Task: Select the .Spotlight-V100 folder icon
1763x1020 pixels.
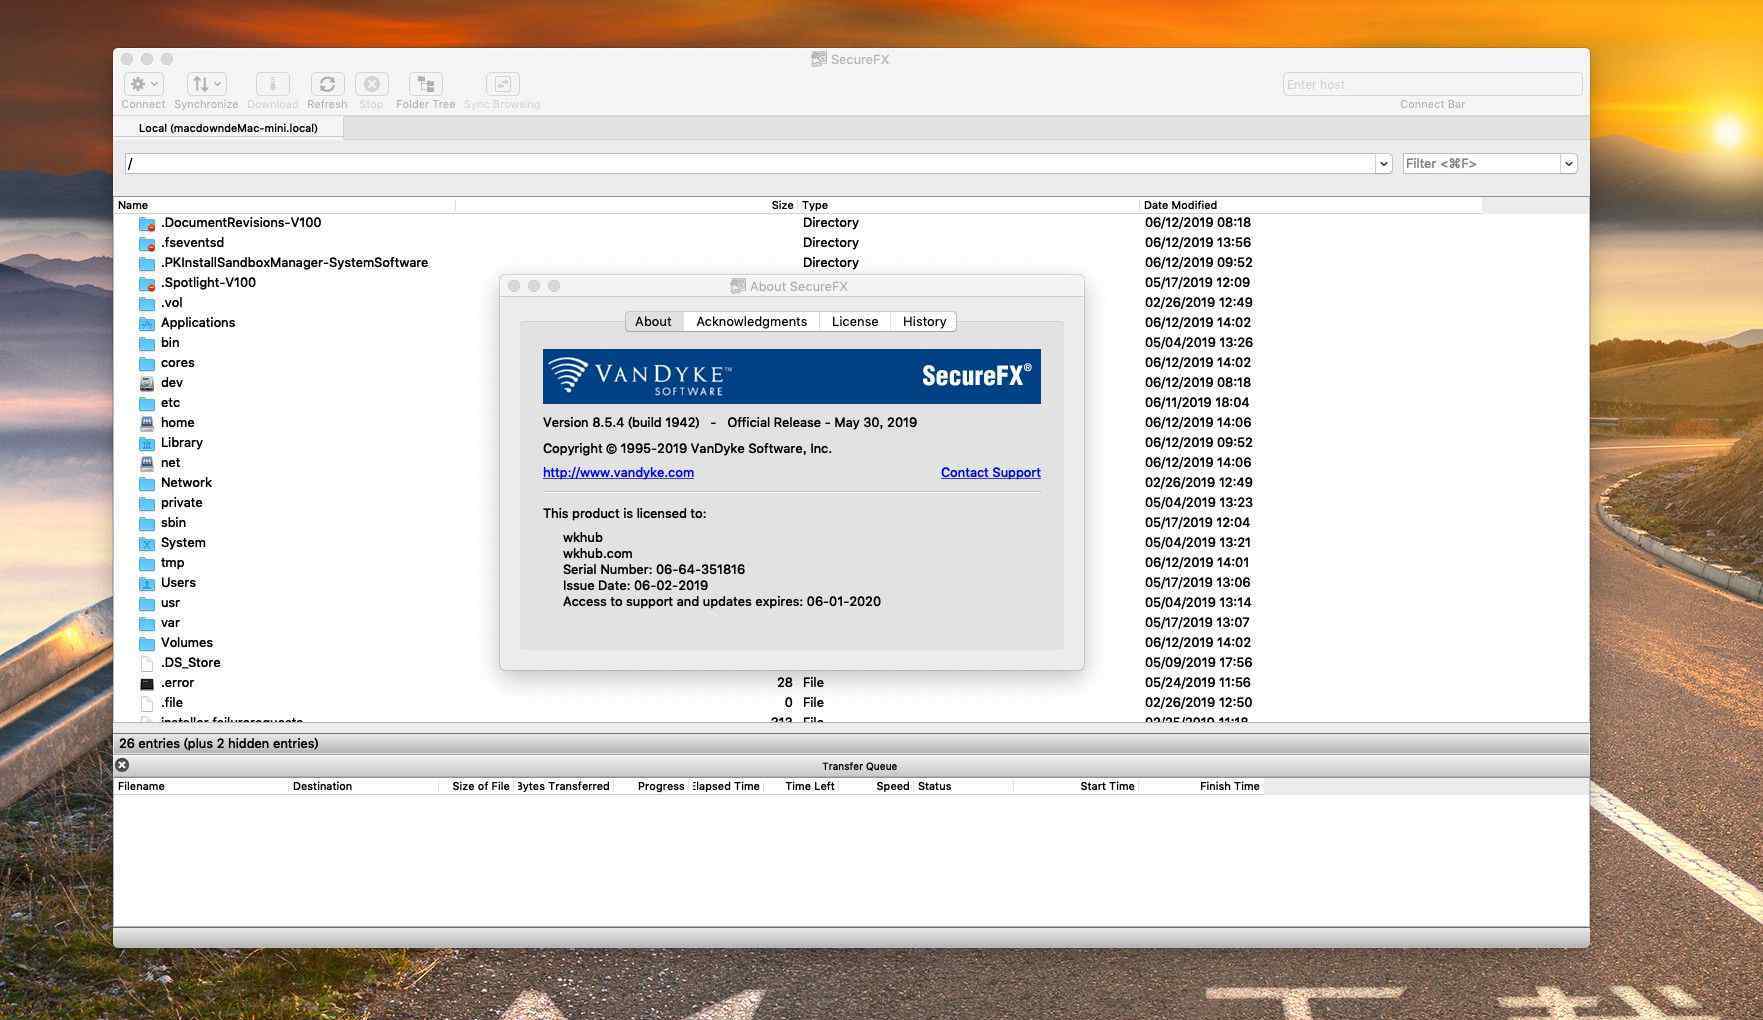Action: coord(147,283)
